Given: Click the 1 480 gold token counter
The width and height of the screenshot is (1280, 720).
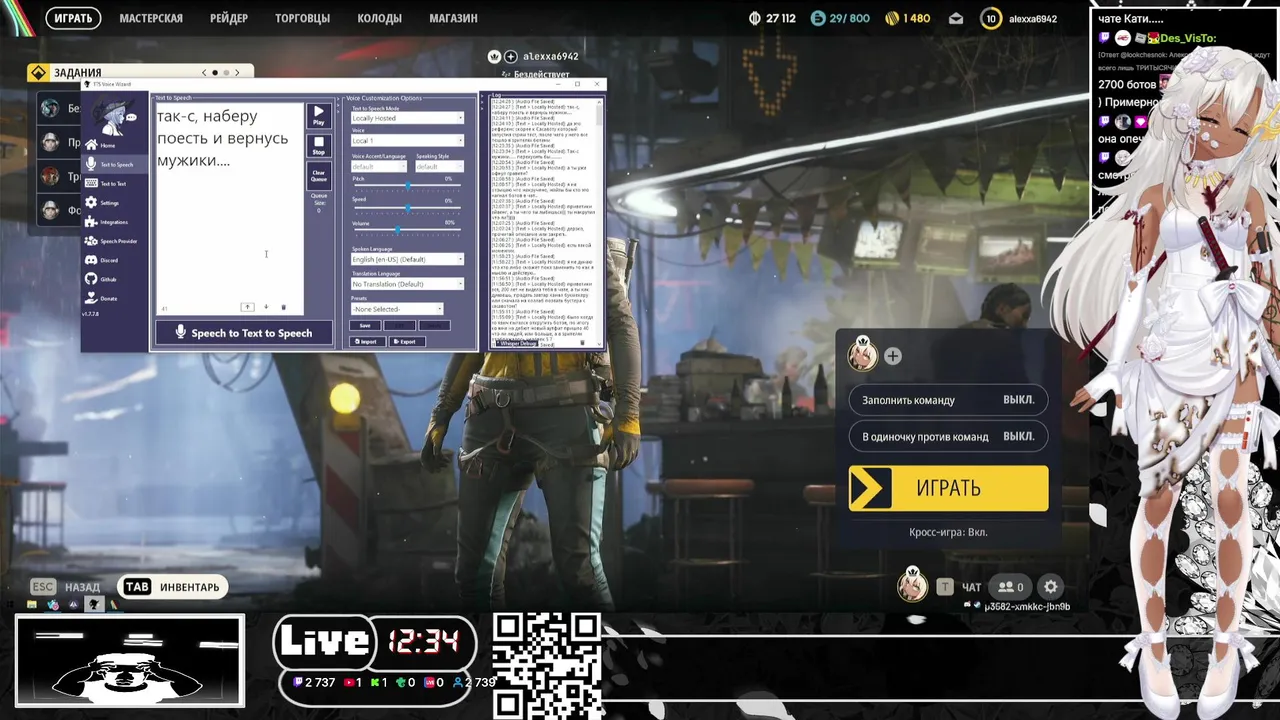Looking at the screenshot, I should [906, 18].
